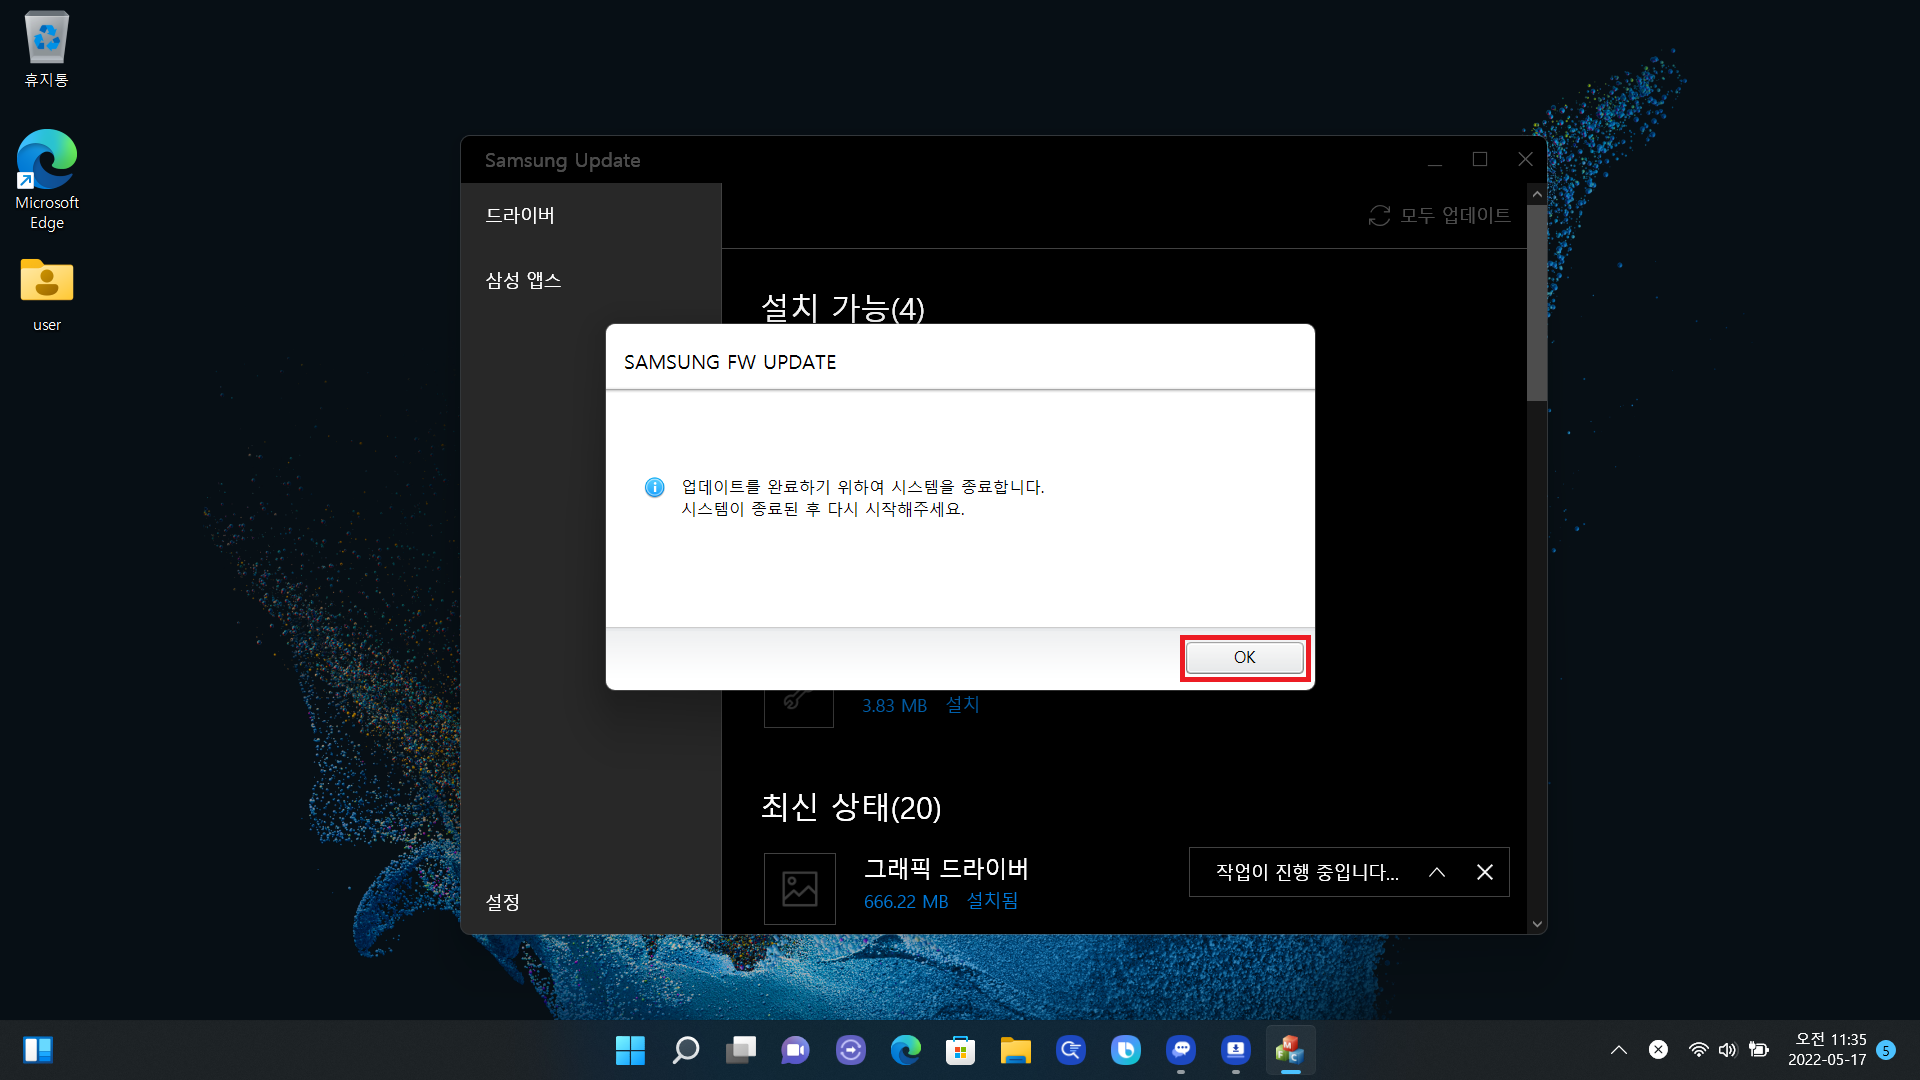Open the Widgets panel on the taskbar

coord(38,1050)
